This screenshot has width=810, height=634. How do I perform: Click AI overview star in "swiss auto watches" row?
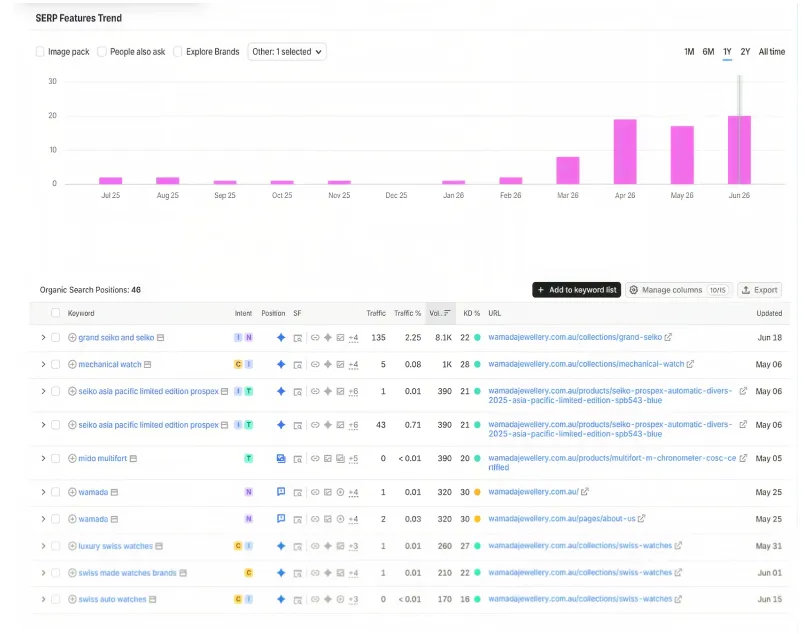[281, 599]
